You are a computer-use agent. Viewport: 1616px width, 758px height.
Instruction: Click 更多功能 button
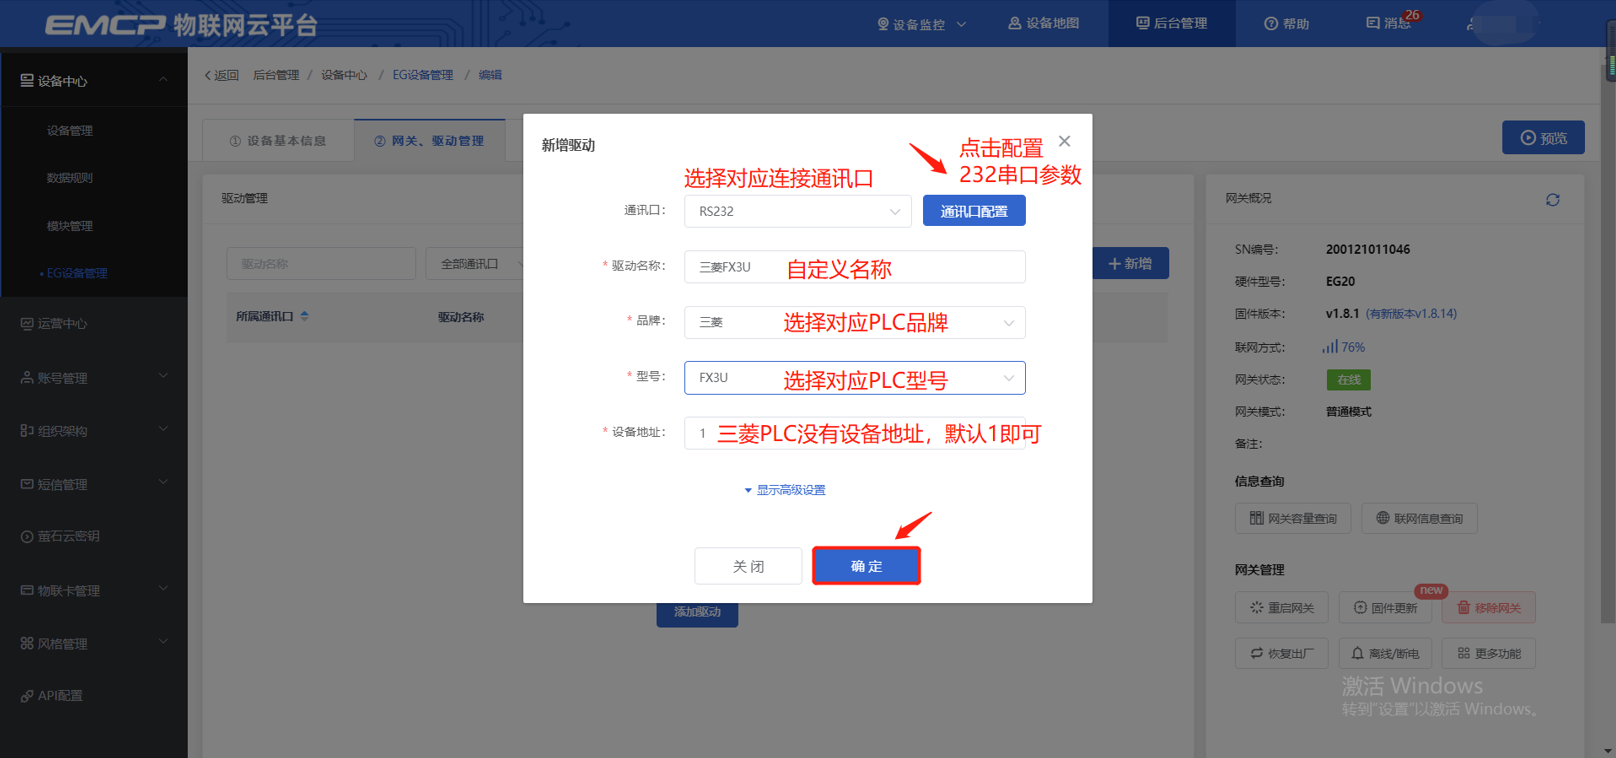click(x=1489, y=653)
